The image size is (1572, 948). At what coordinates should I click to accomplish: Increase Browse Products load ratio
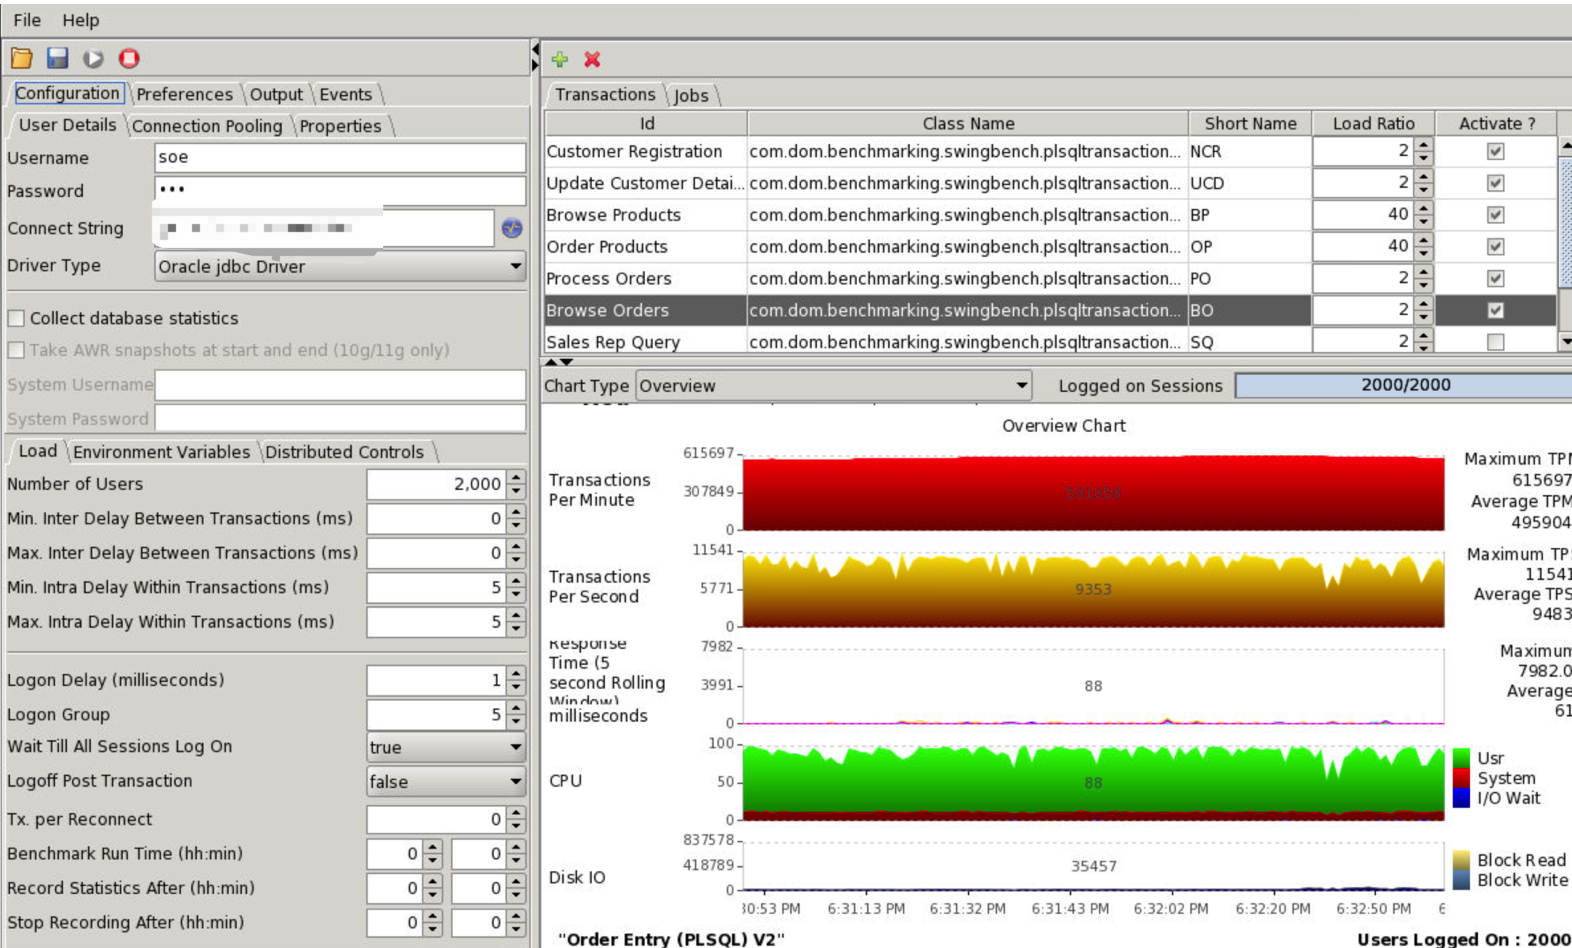[1424, 208]
